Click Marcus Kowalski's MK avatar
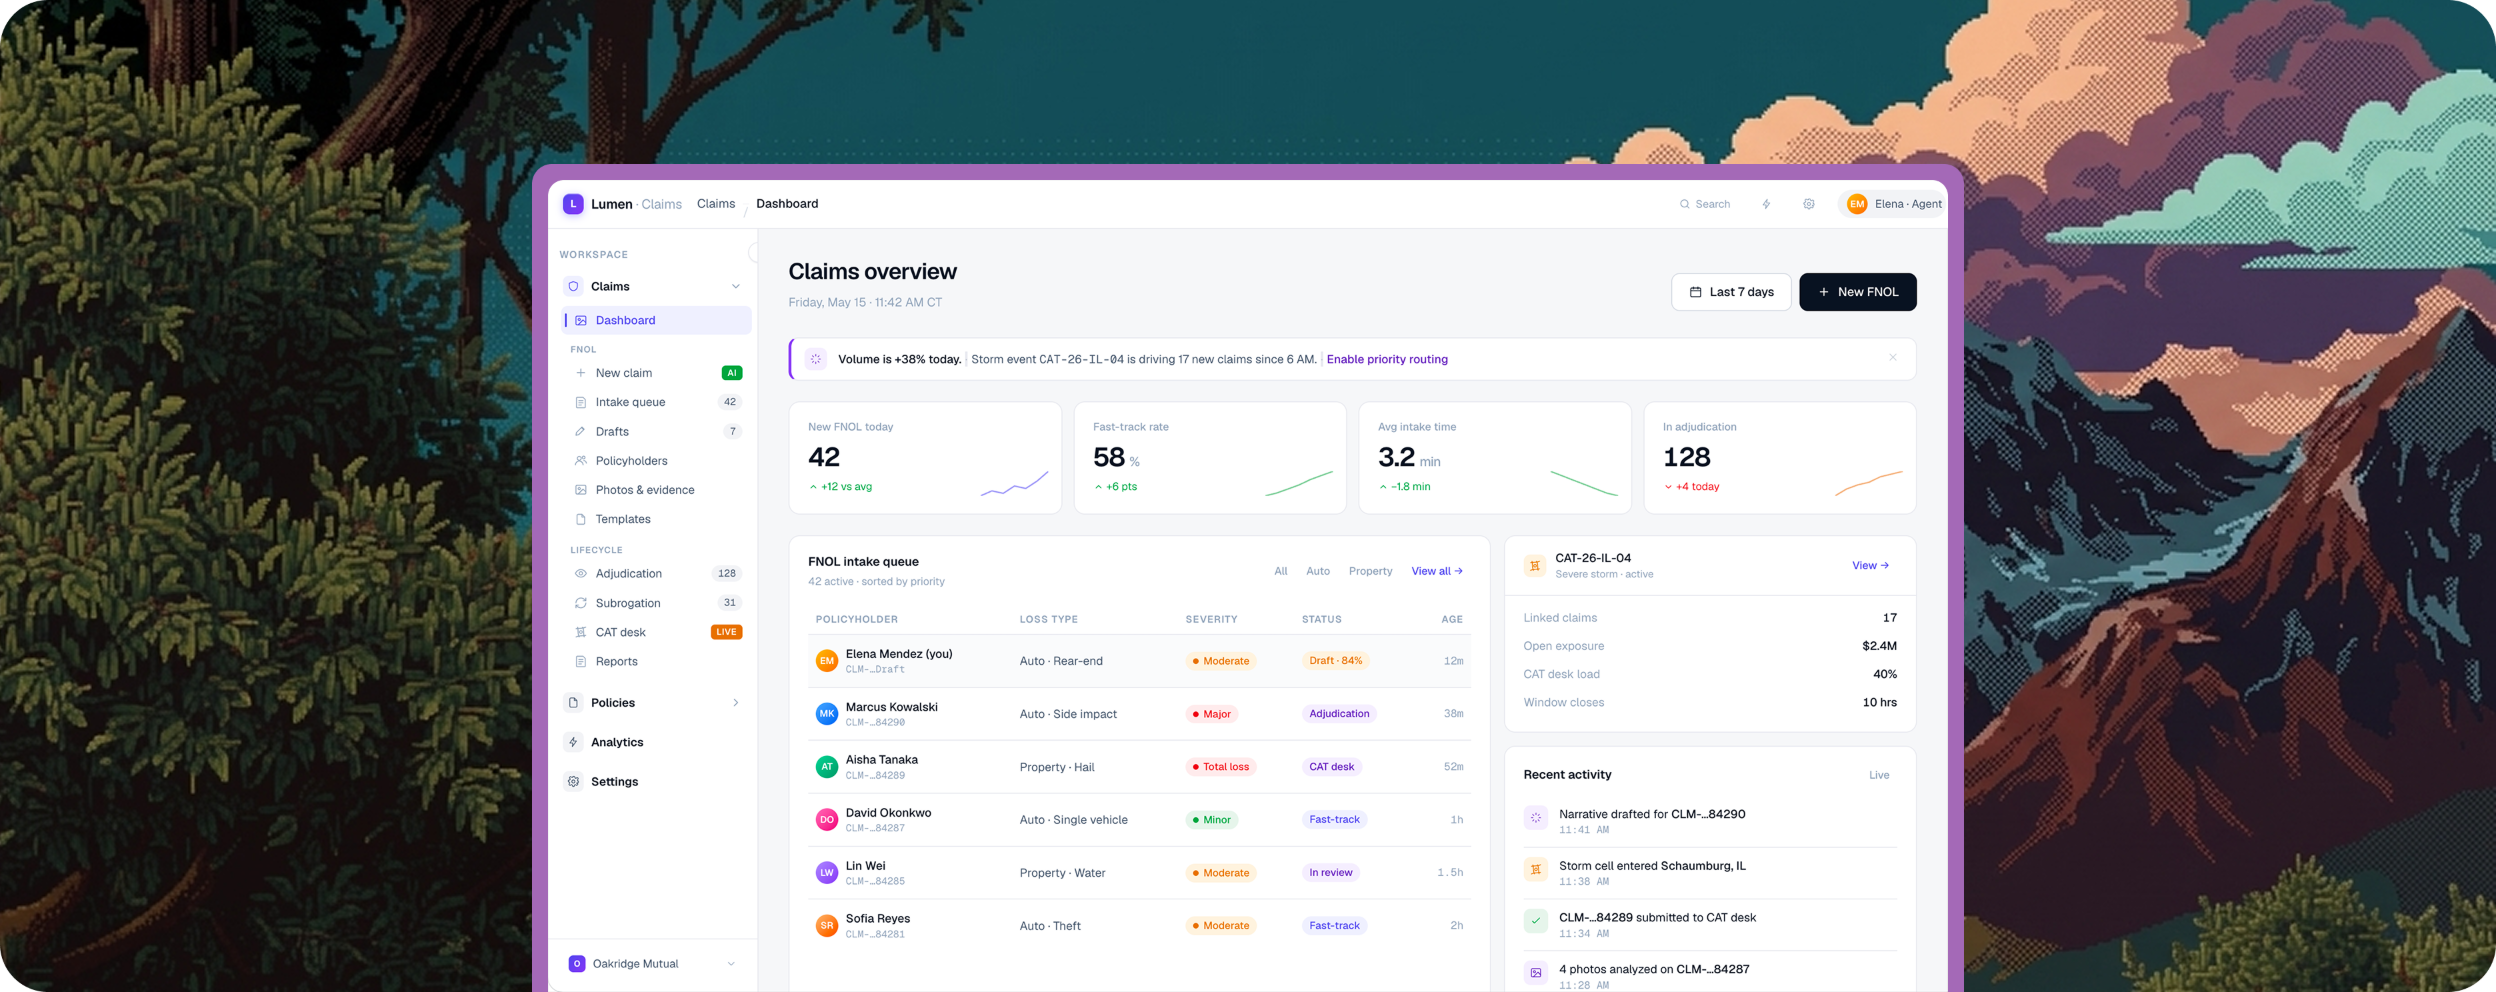The image size is (2496, 992). tap(827, 714)
